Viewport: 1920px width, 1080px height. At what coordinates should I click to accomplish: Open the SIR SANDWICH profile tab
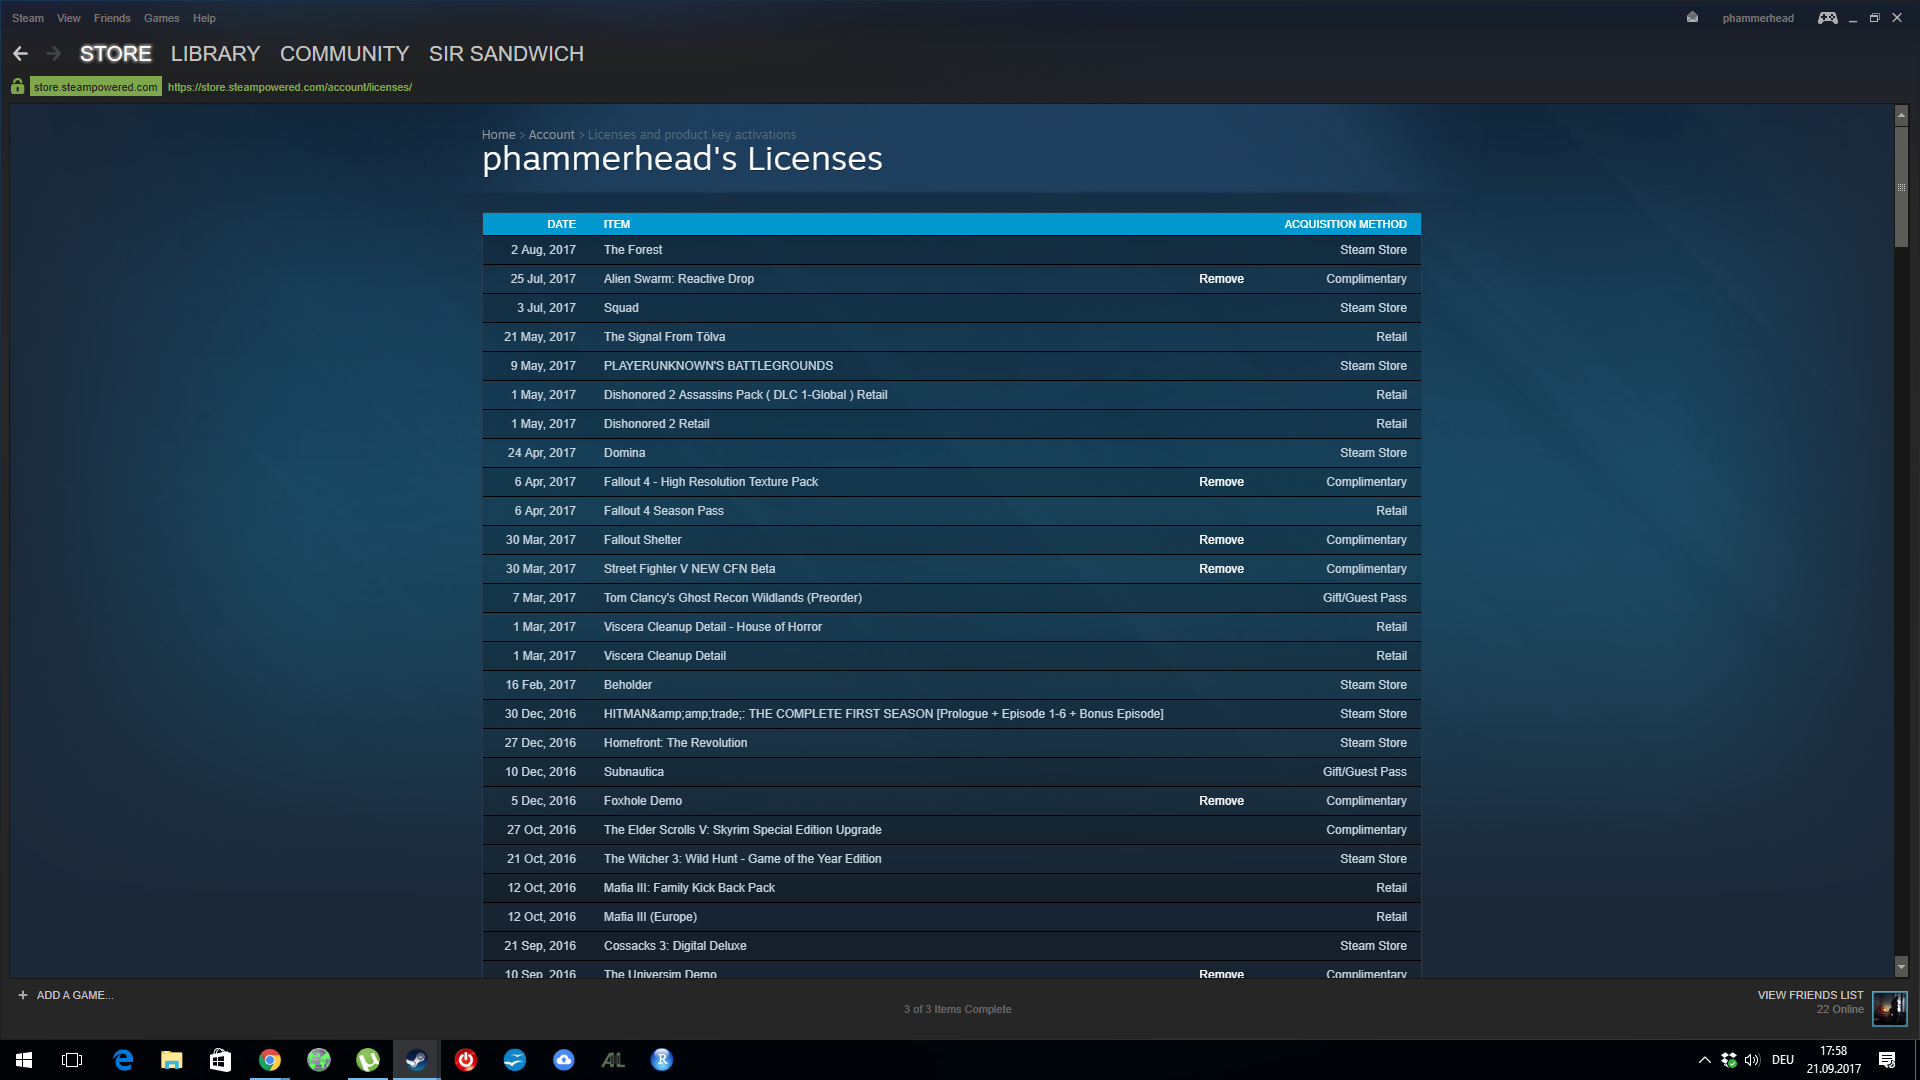coord(506,54)
